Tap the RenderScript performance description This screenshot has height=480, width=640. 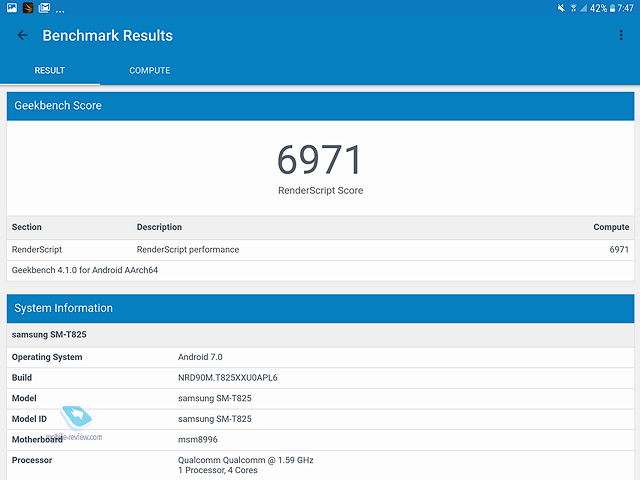coord(188,249)
